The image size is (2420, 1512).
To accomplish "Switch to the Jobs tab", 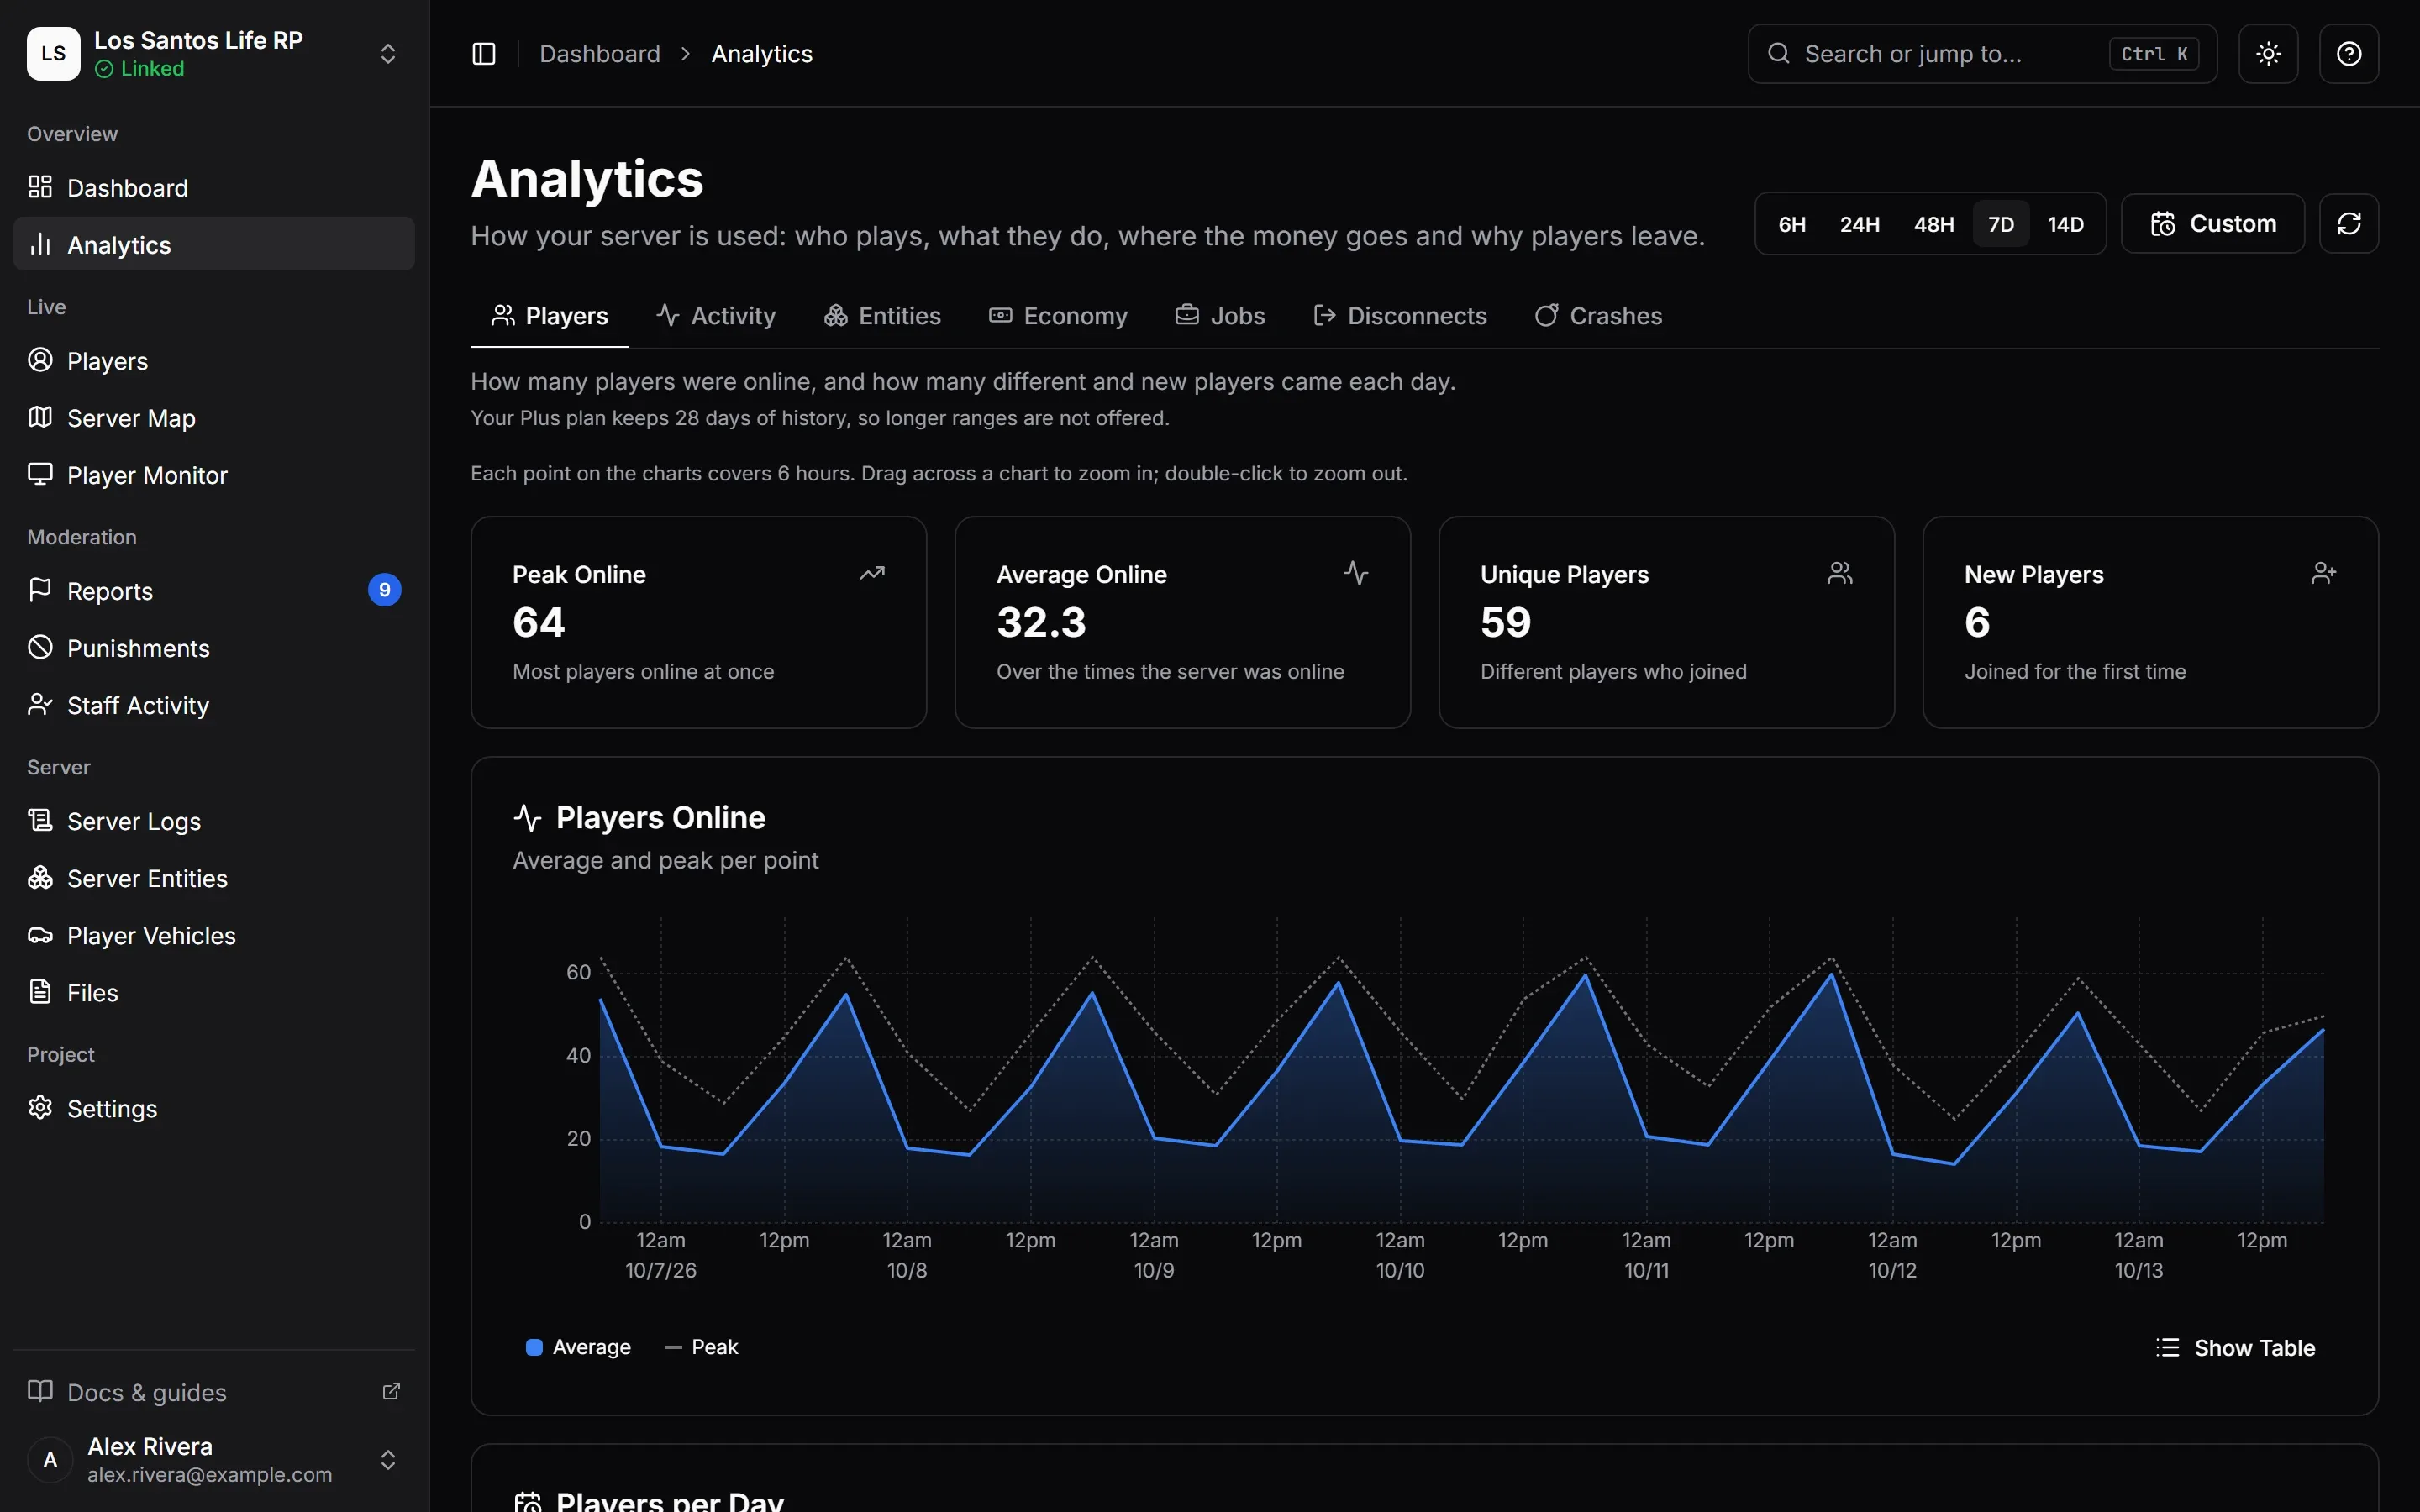I will 1220,316.
